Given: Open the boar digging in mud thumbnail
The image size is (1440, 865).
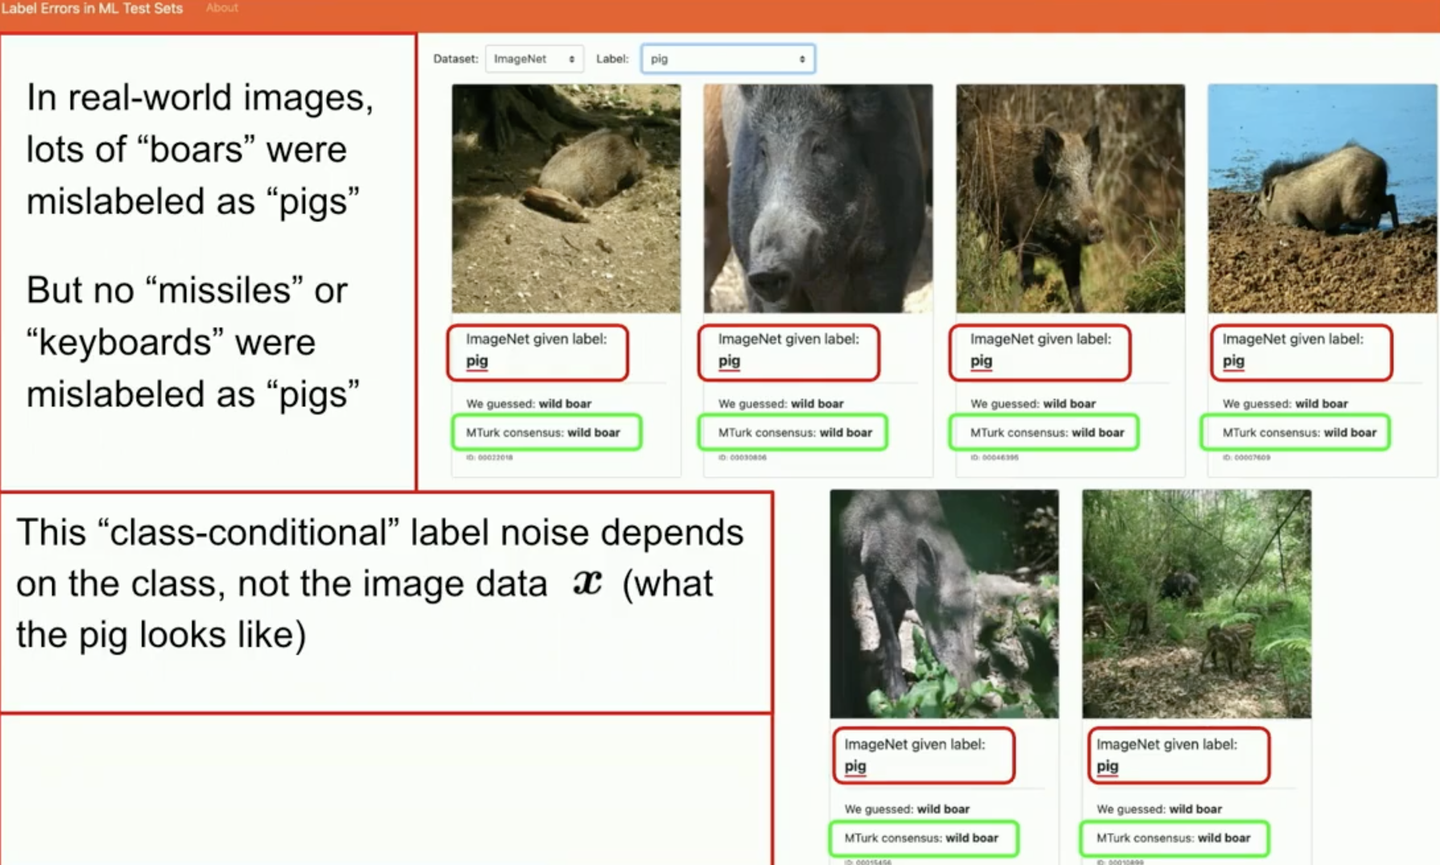Looking at the screenshot, I should 1322,197.
